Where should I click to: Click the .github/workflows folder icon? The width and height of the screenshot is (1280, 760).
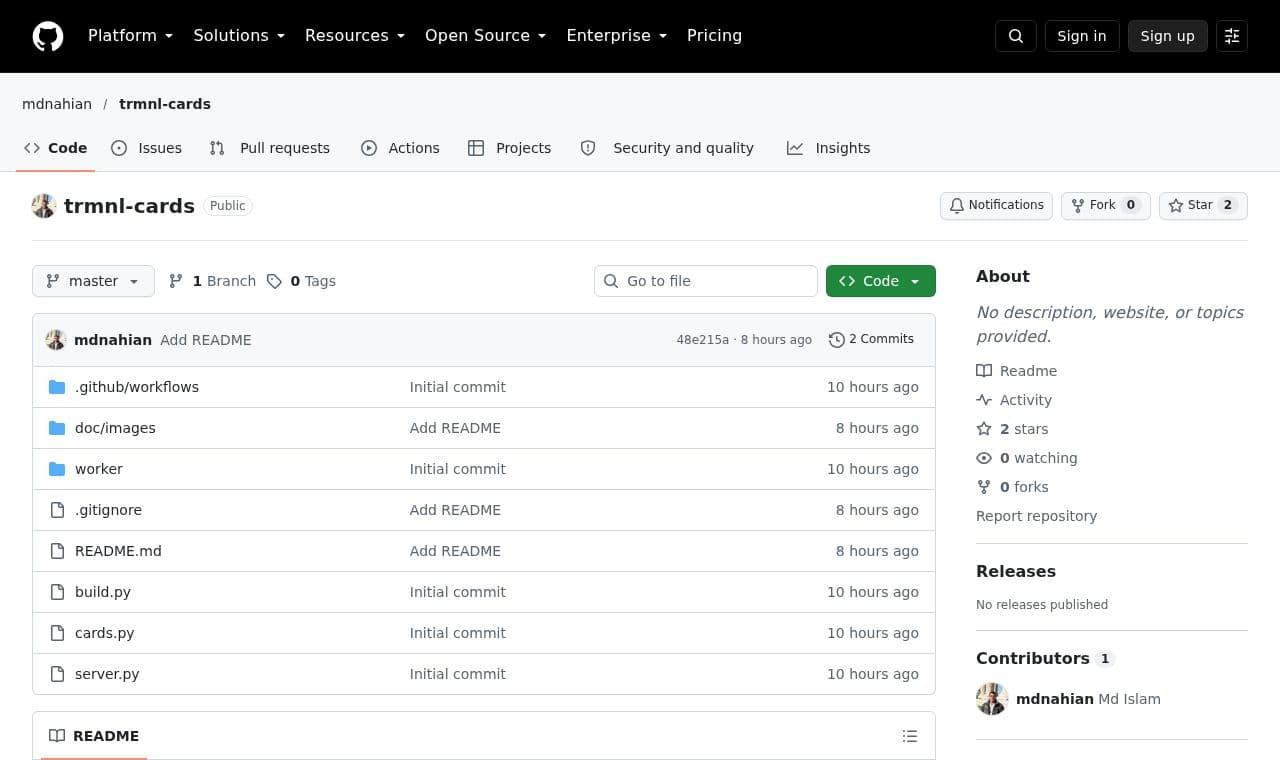point(57,387)
